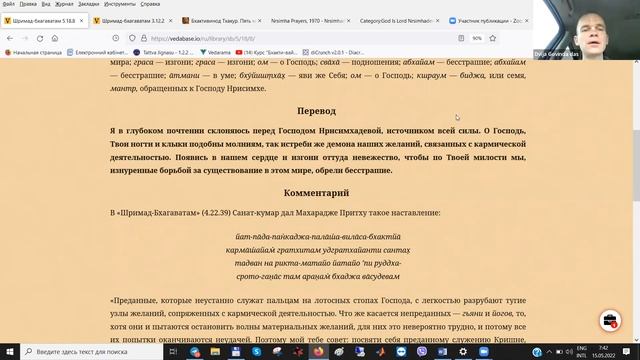The height and width of the screenshot is (360, 640).
Task: Open the Инструменты menu
Action: click(x=120, y=4)
